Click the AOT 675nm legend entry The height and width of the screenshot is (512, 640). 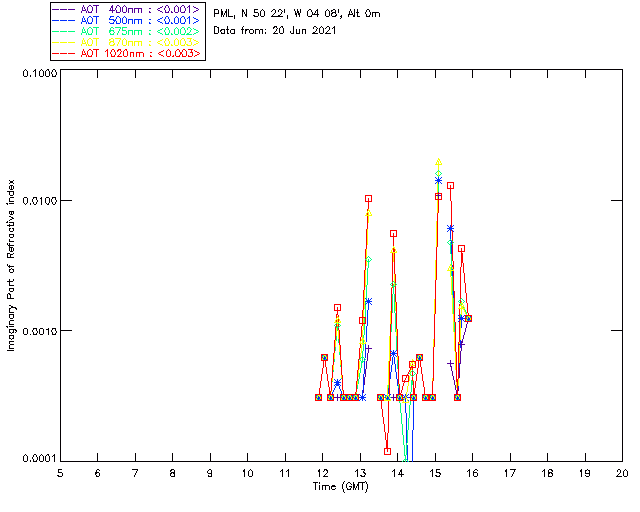[126, 31]
